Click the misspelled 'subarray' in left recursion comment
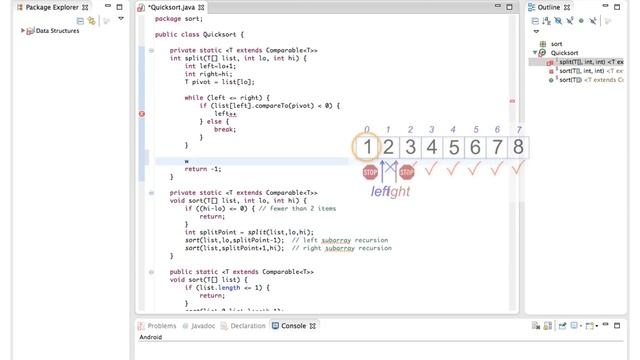 coord(337,240)
